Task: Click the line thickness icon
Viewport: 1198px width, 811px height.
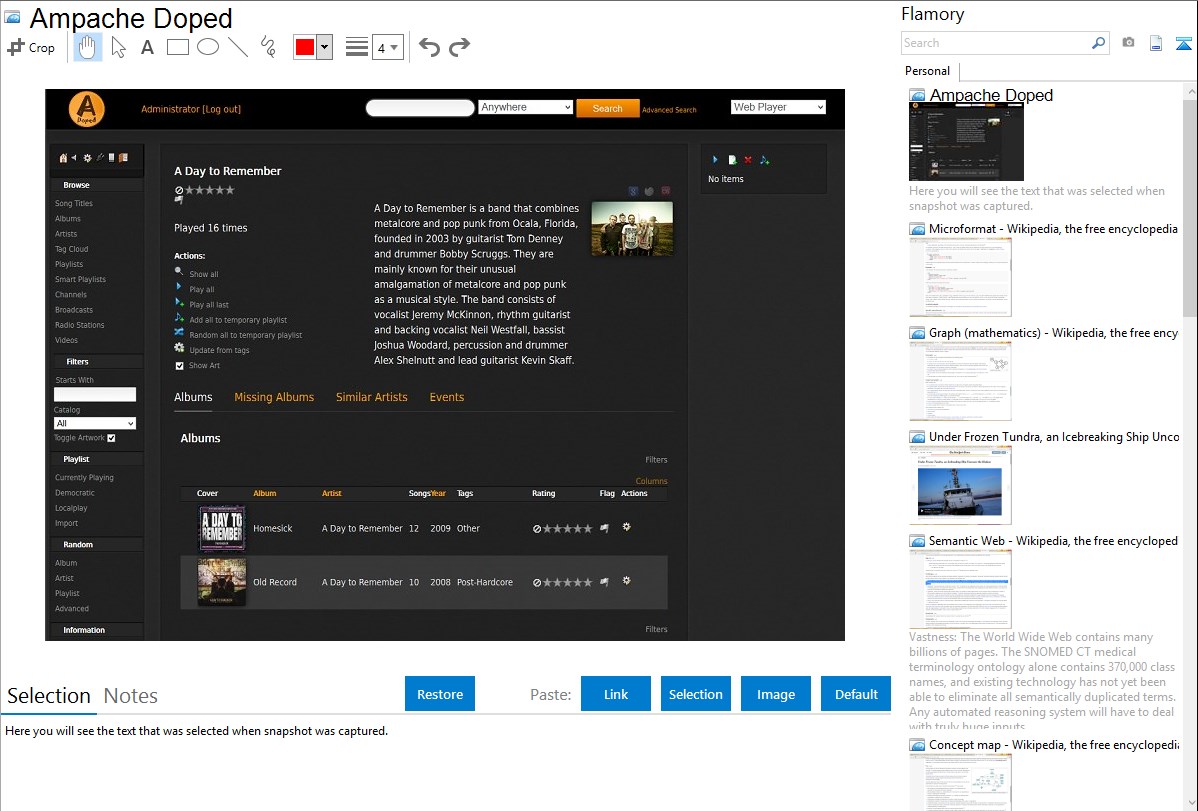Action: tap(357, 47)
